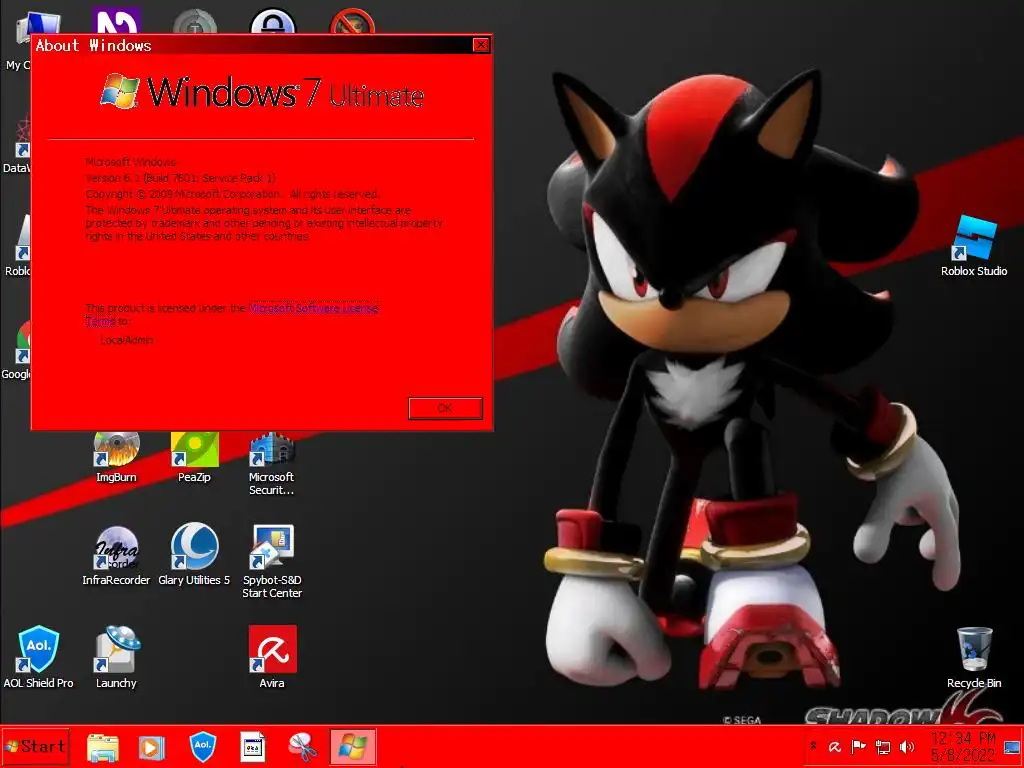Select the Roblox Studio desktop shortcut

pyautogui.click(x=974, y=246)
